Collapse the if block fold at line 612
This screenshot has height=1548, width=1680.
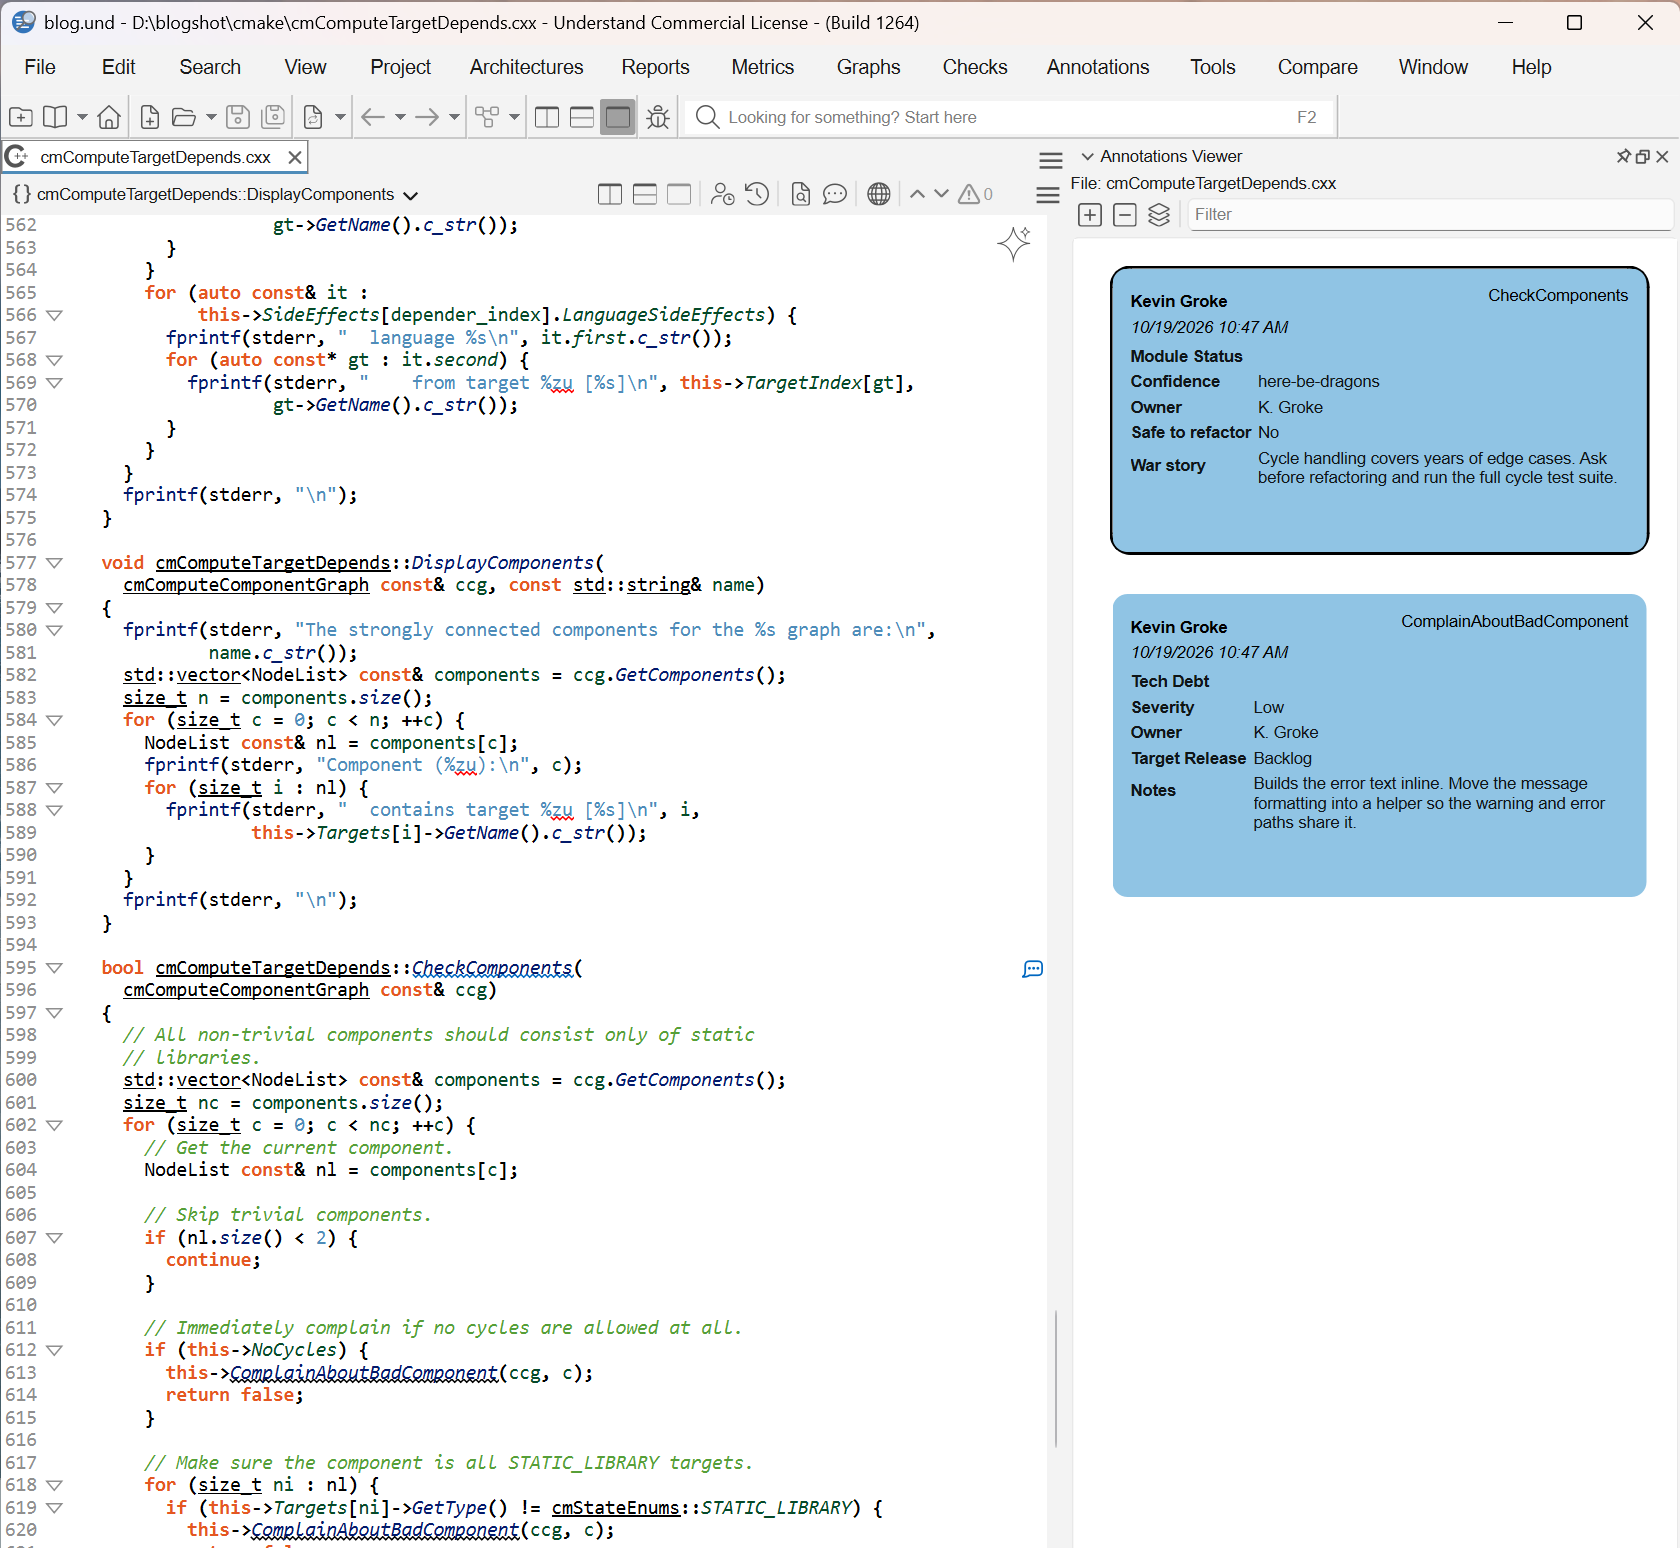tap(54, 1350)
